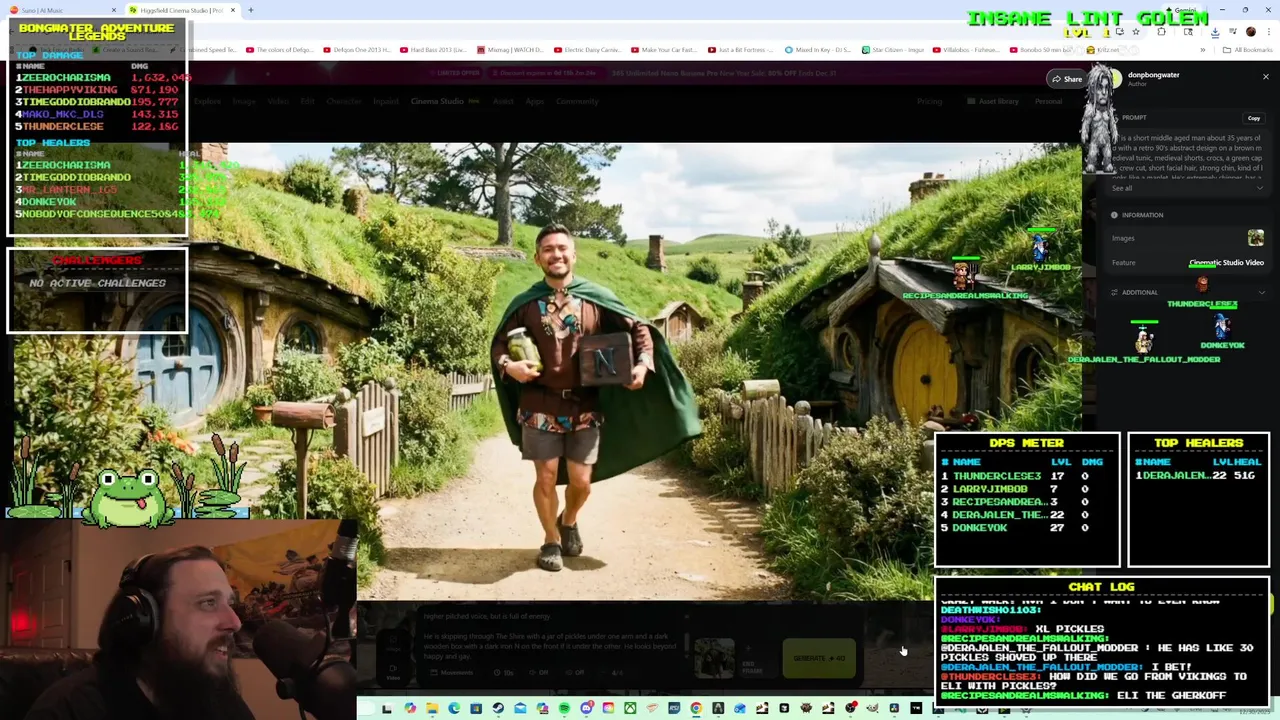Expand the prompt section chevron arrow
Screen dimensions: 1280x720
[x=1260, y=188]
